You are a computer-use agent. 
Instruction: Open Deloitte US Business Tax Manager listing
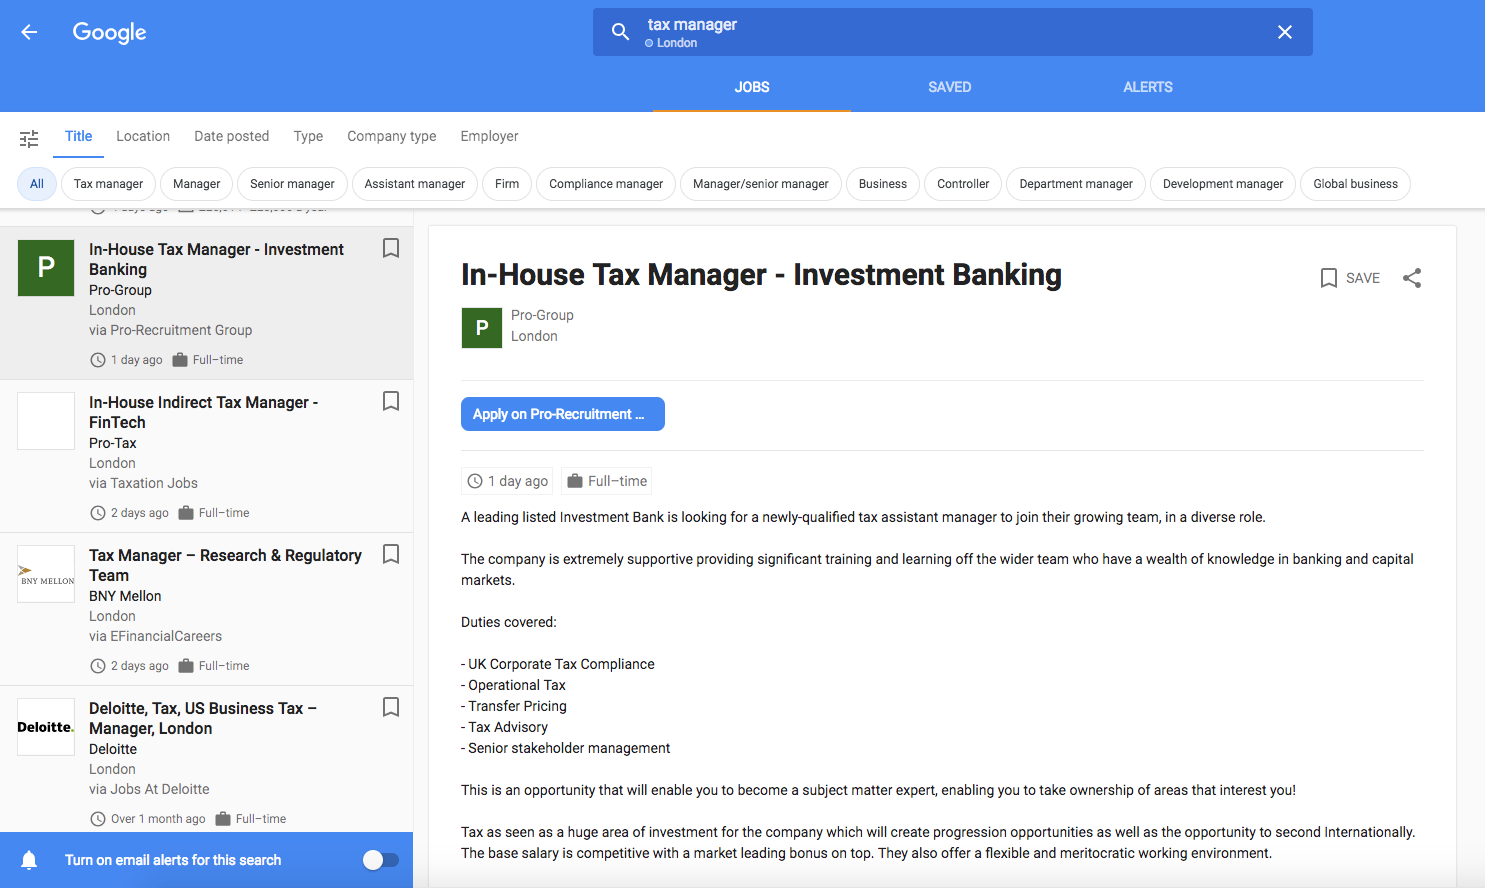tap(206, 759)
